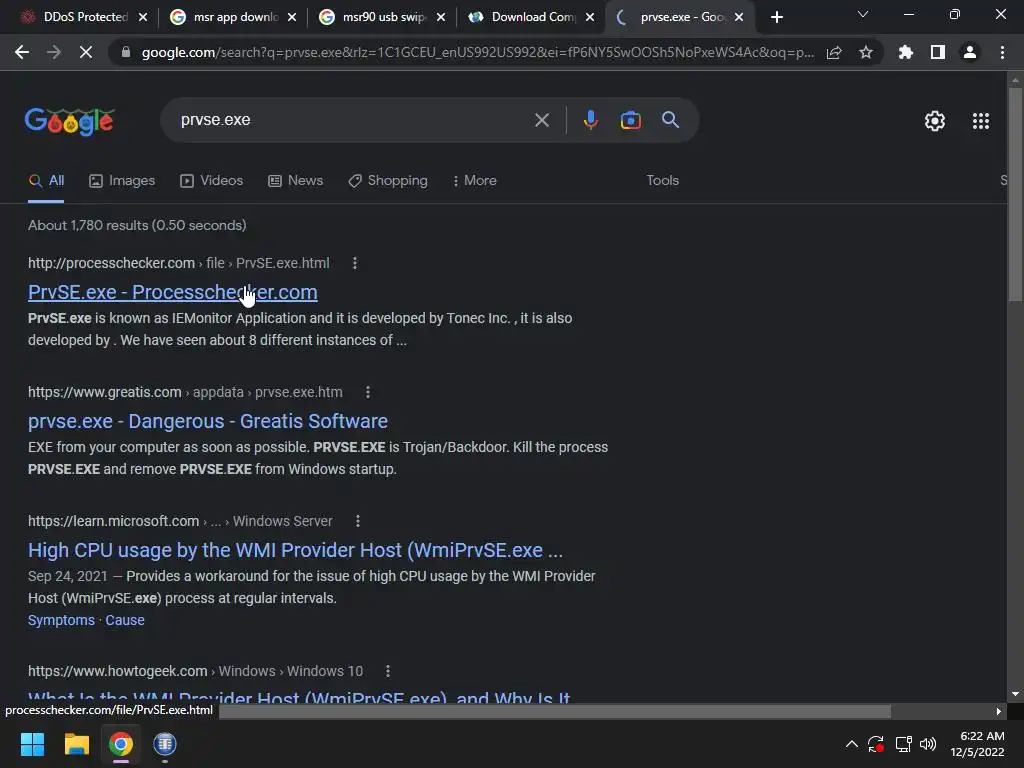
Task: Start voice search with microphone icon
Action: pyautogui.click(x=590, y=120)
